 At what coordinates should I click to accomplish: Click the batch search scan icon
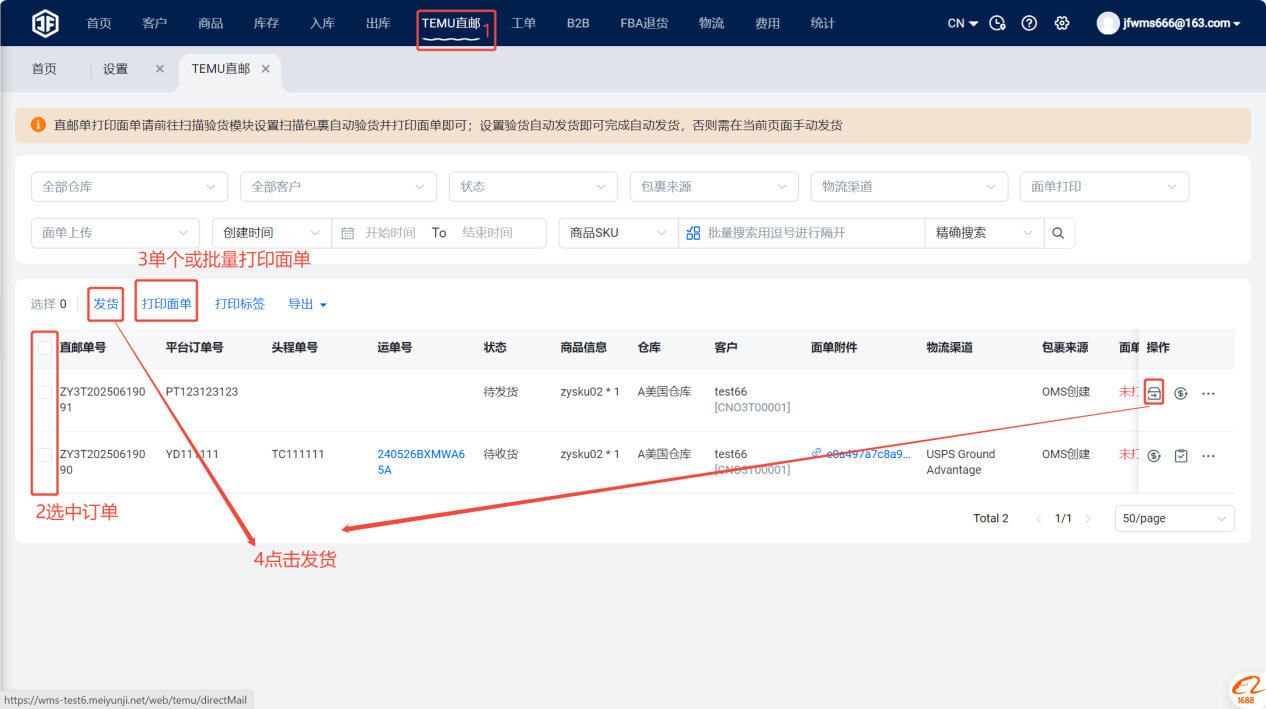coord(693,233)
